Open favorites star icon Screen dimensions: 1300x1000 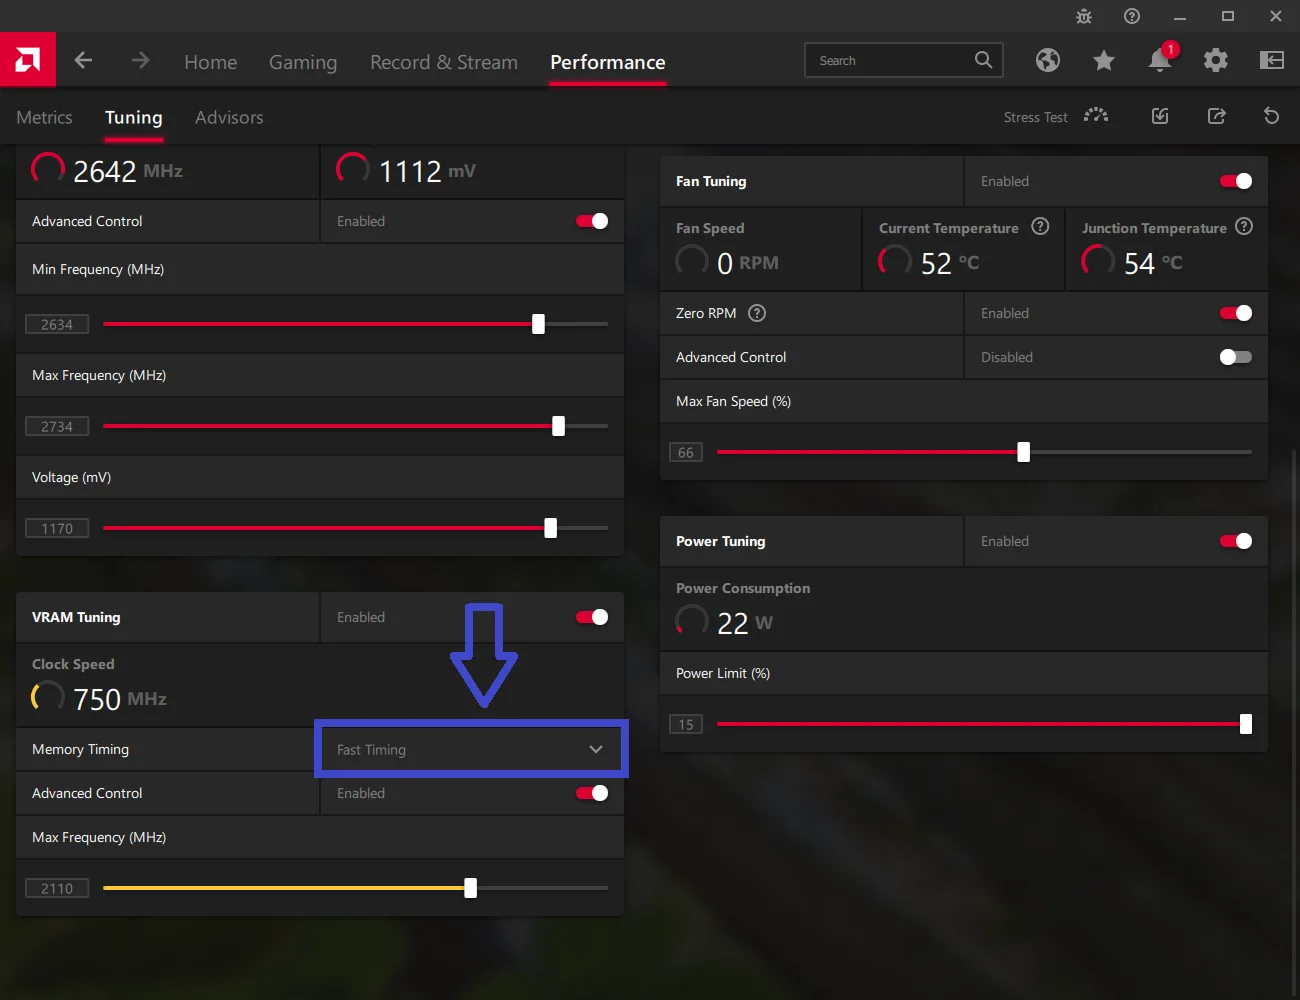pos(1104,61)
